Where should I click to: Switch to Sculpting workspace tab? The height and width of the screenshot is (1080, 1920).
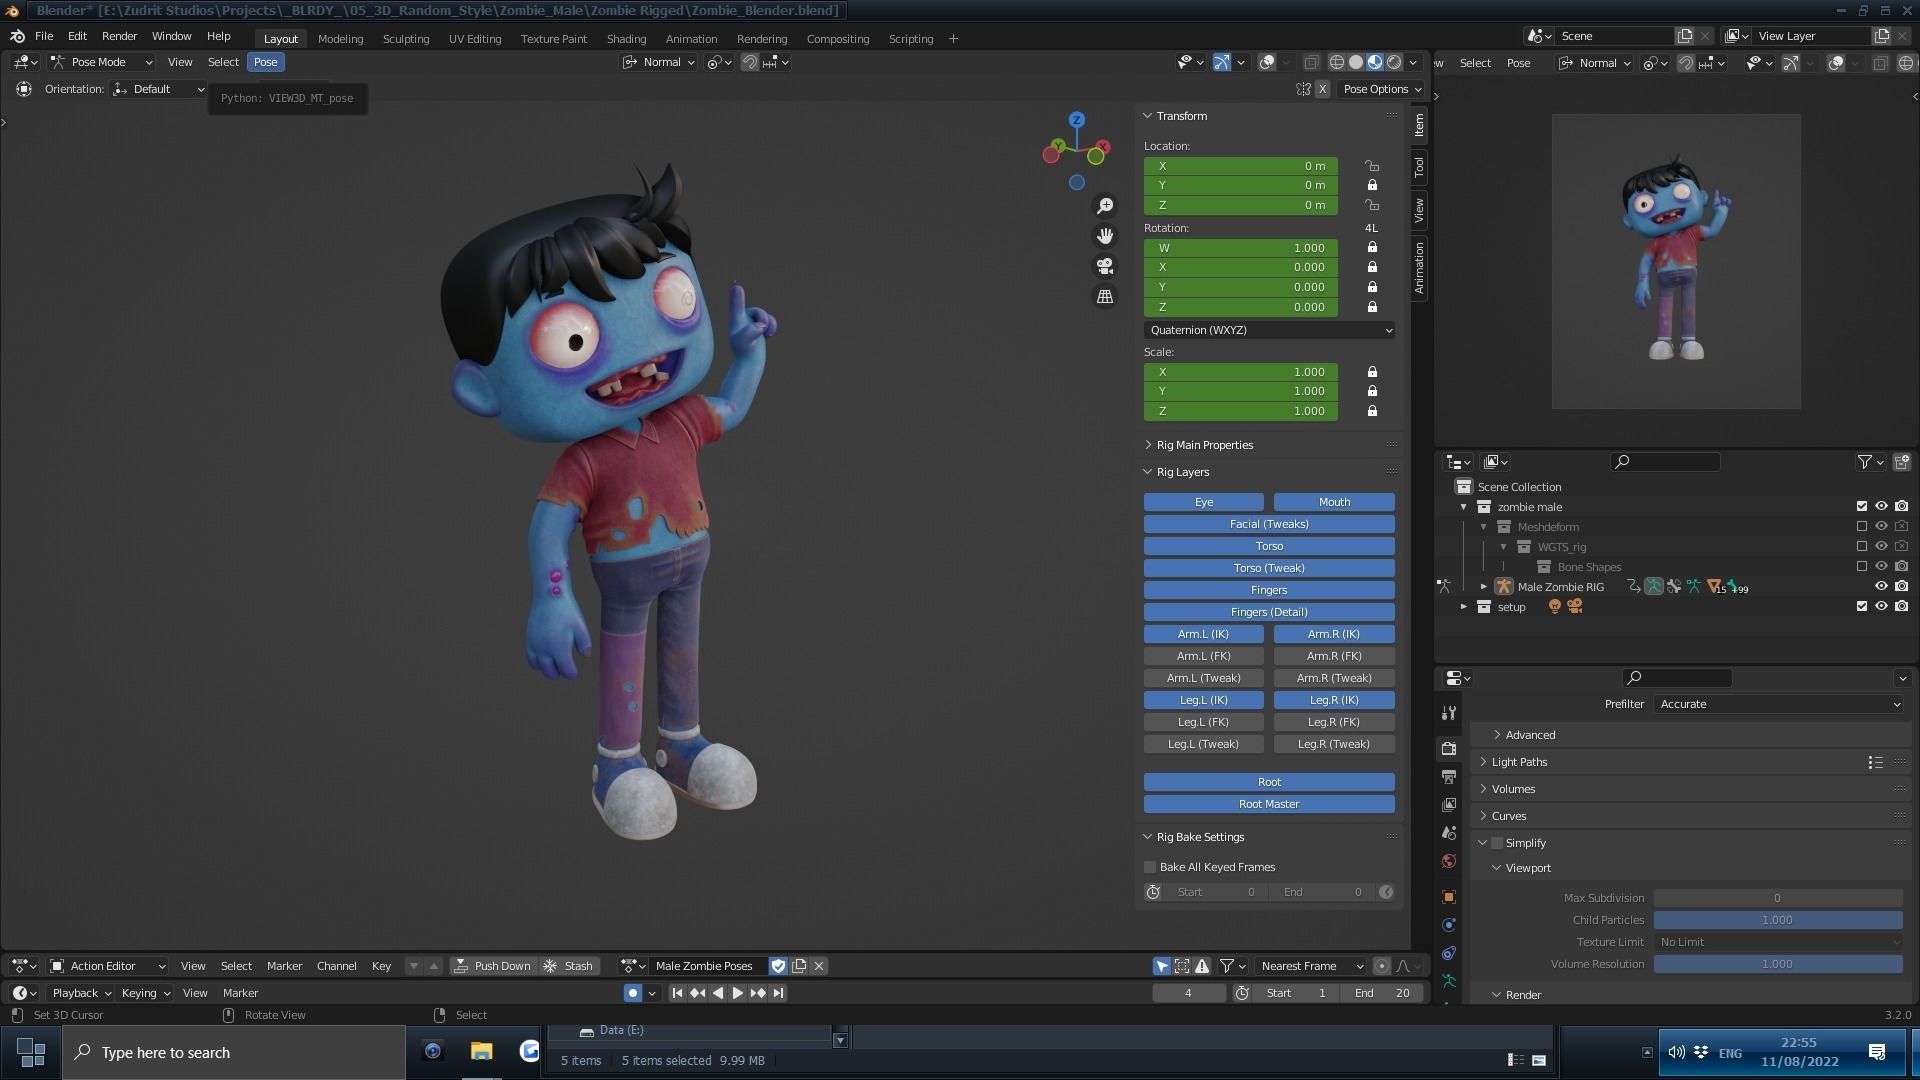[405, 39]
